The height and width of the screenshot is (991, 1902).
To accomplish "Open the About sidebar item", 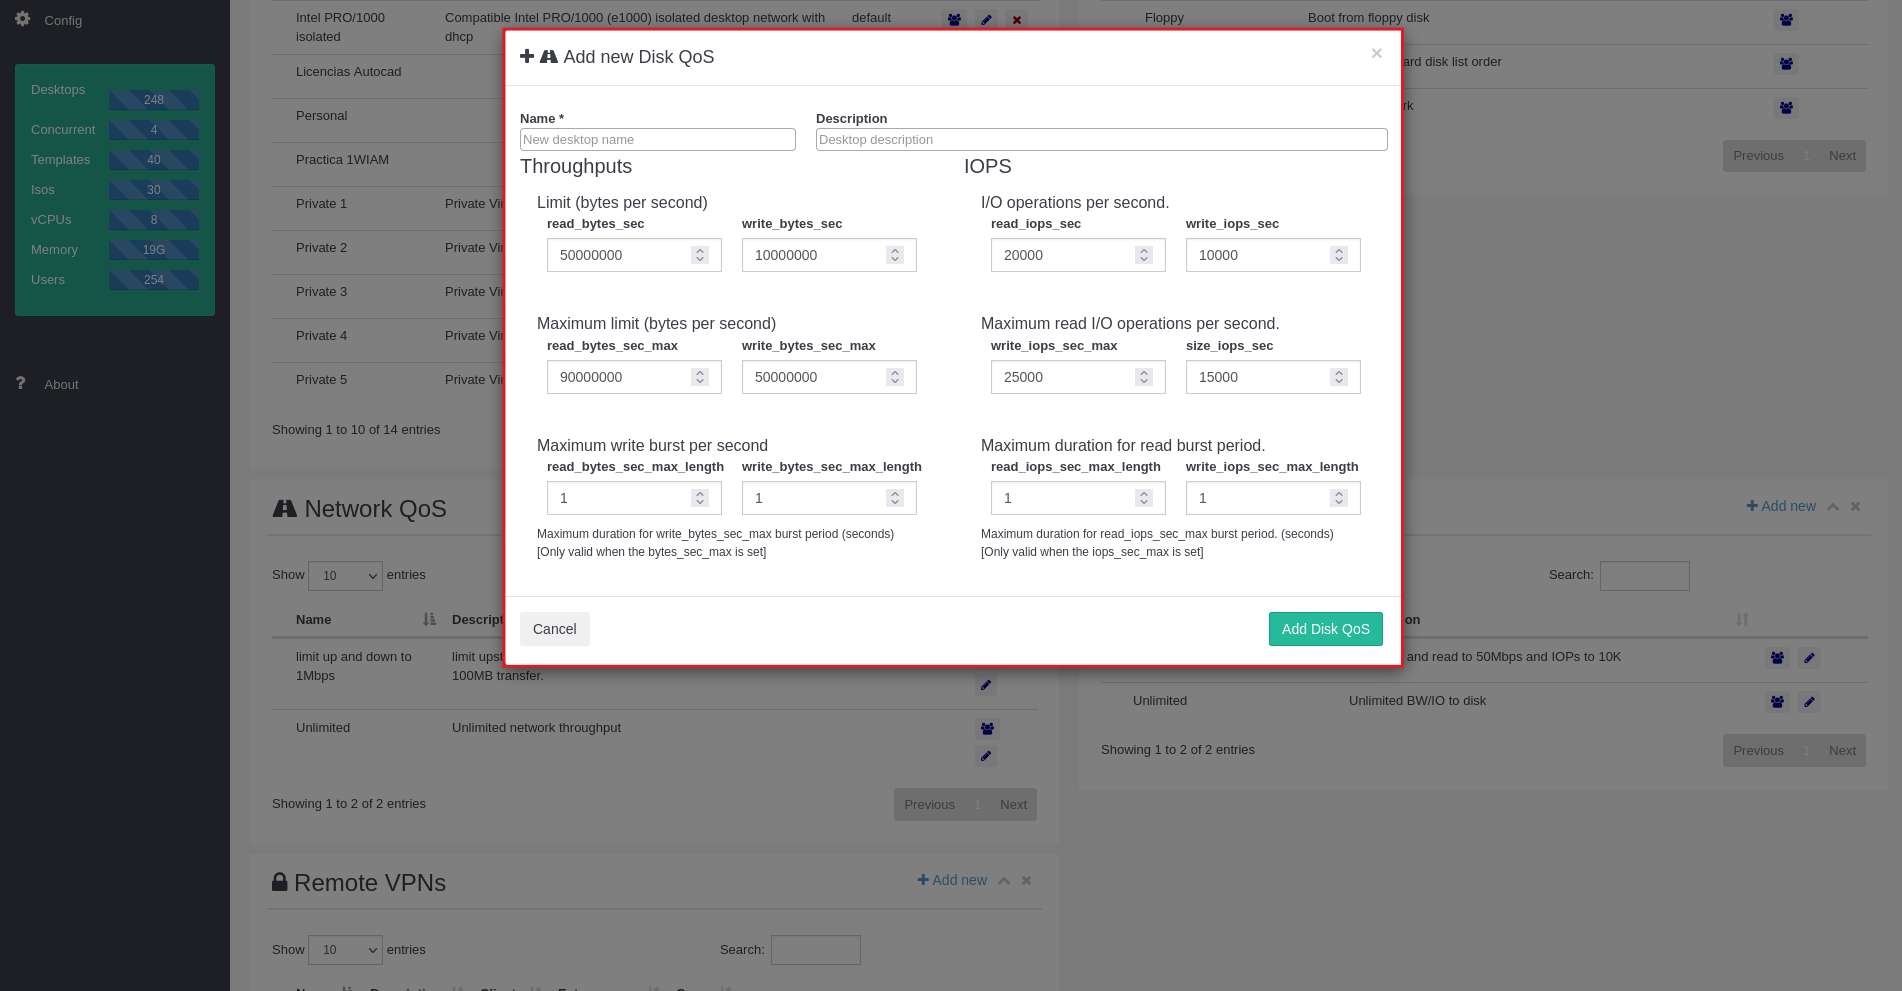I will tap(61, 385).
